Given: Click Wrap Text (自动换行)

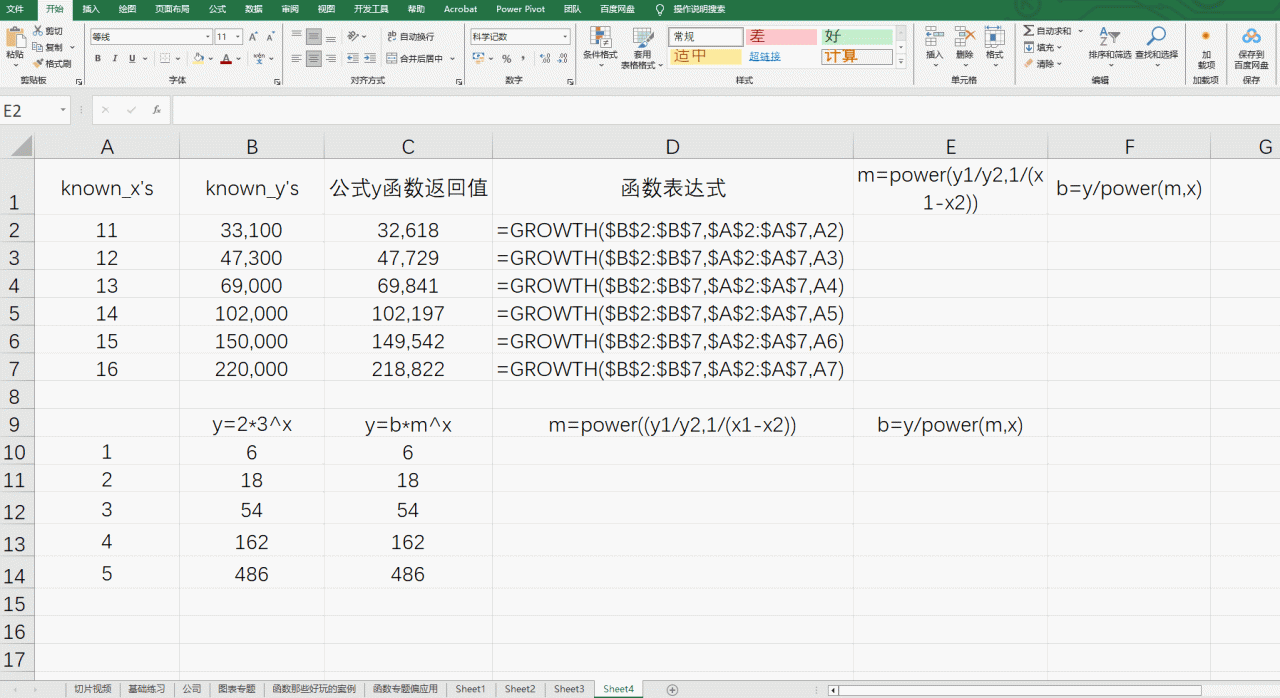Looking at the screenshot, I should click(411, 36).
